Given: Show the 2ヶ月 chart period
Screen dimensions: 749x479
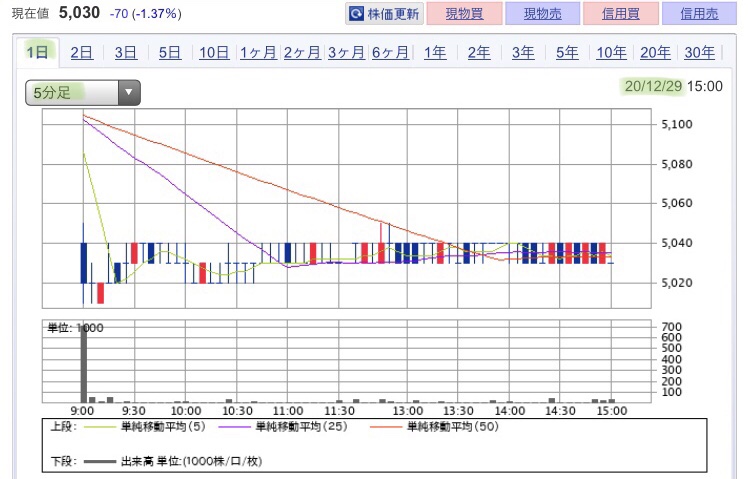Looking at the screenshot, I should 302,52.
